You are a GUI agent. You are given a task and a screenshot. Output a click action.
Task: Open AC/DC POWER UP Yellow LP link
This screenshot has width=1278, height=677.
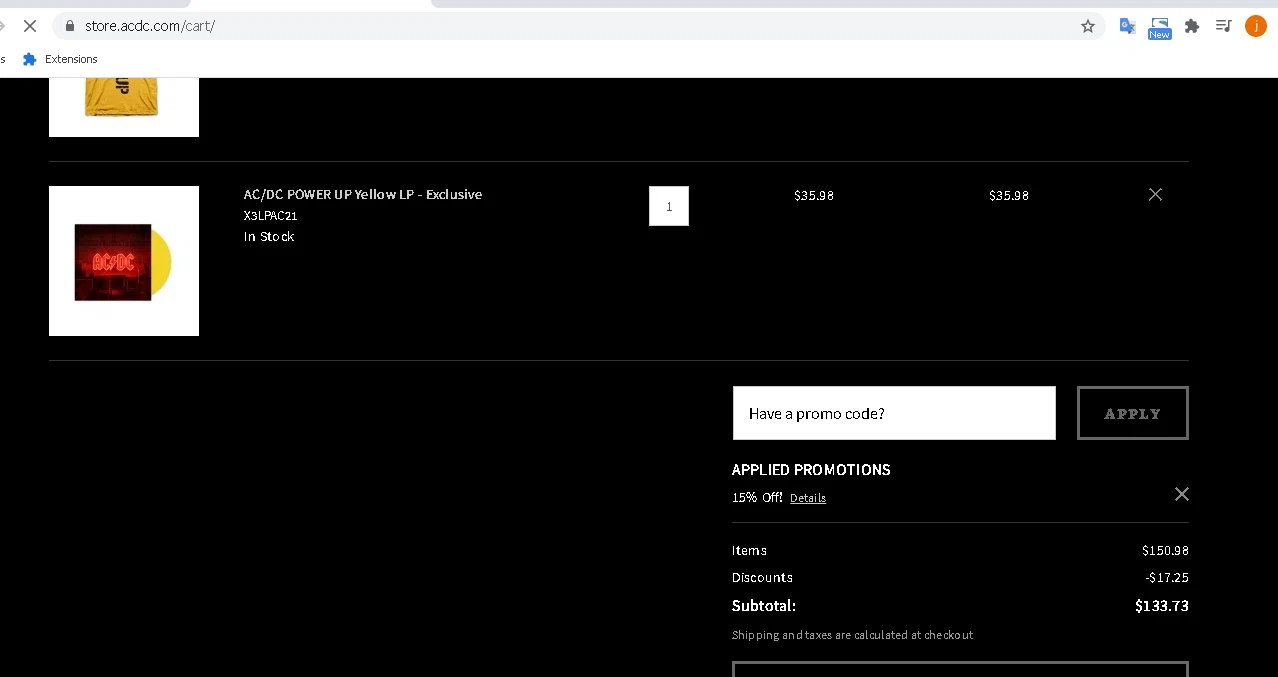tap(363, 194)
